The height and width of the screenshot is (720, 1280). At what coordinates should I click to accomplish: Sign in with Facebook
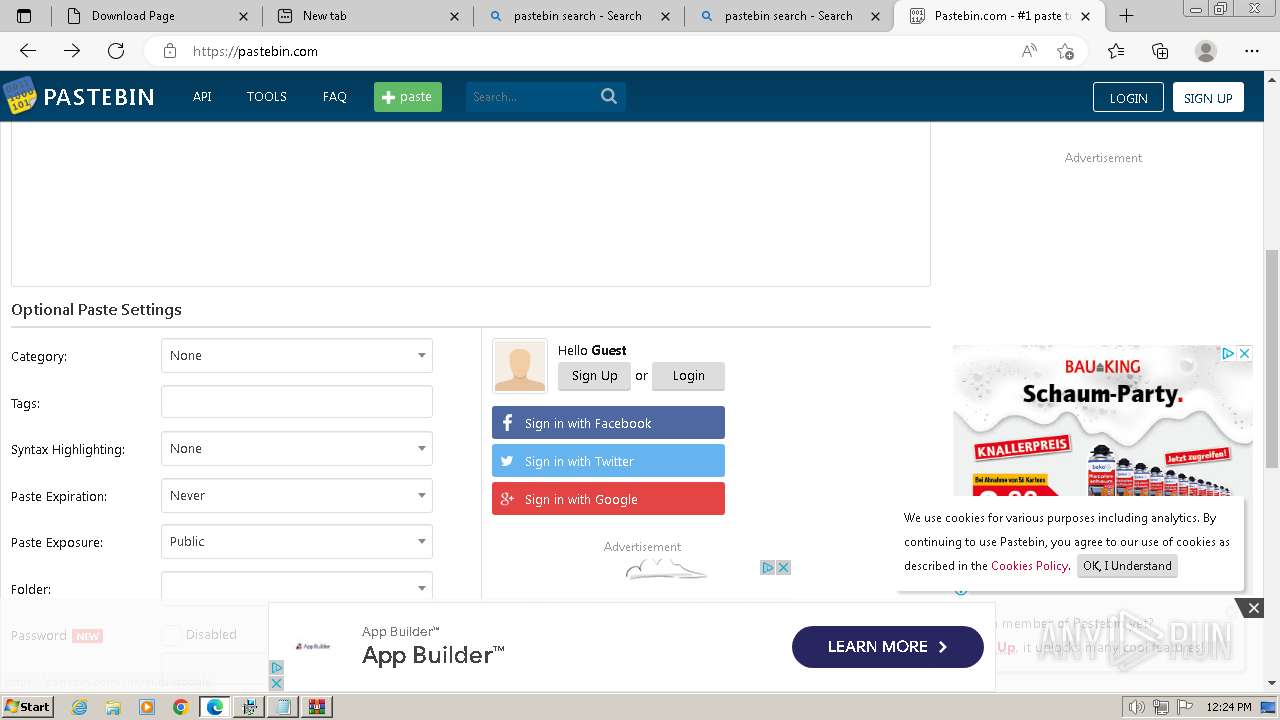608,423
